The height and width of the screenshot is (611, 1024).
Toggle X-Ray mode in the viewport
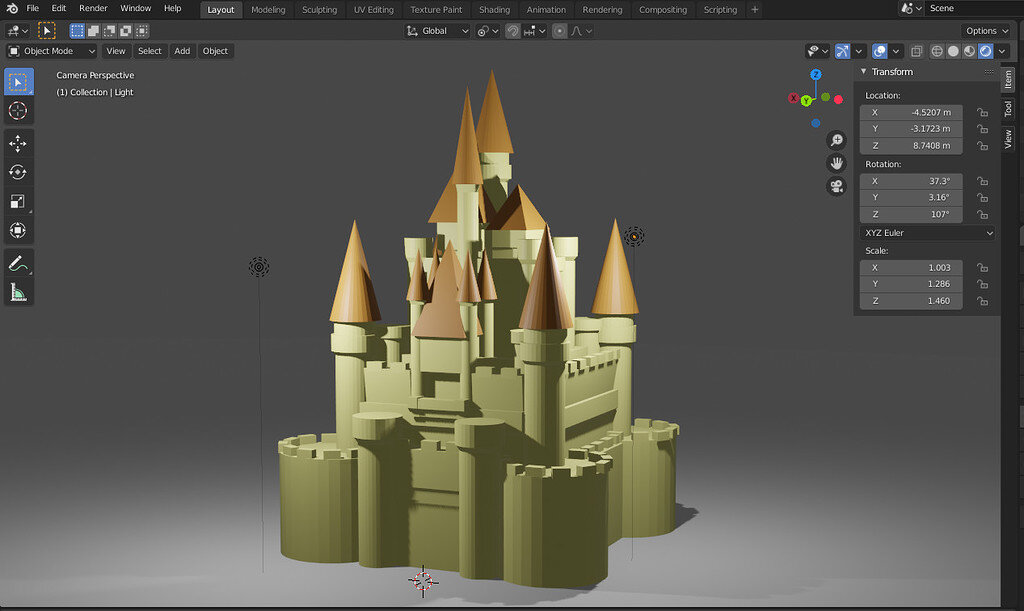pyautogui.click(x=917, y=51)
